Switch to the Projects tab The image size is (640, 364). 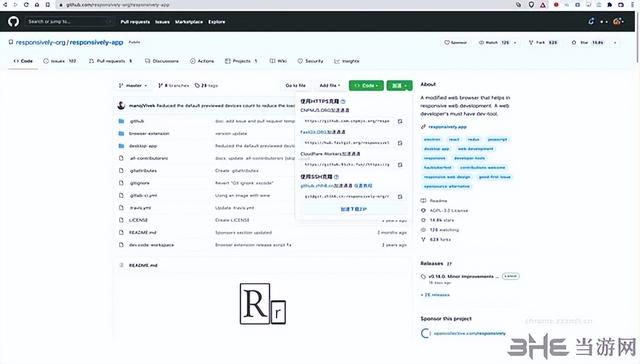pos(241,61)
